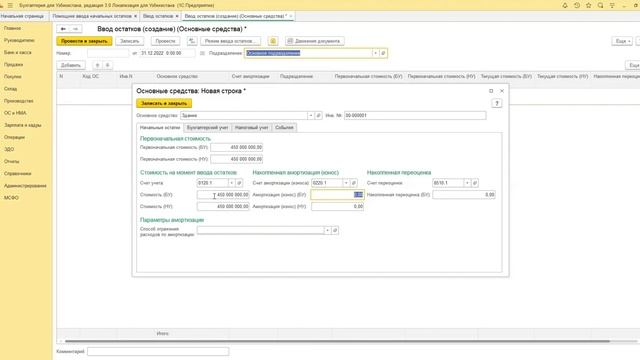Expand Счет амортизации (износа) dropdown
Viewport: 640px width, 360px height.
(346, 183)
